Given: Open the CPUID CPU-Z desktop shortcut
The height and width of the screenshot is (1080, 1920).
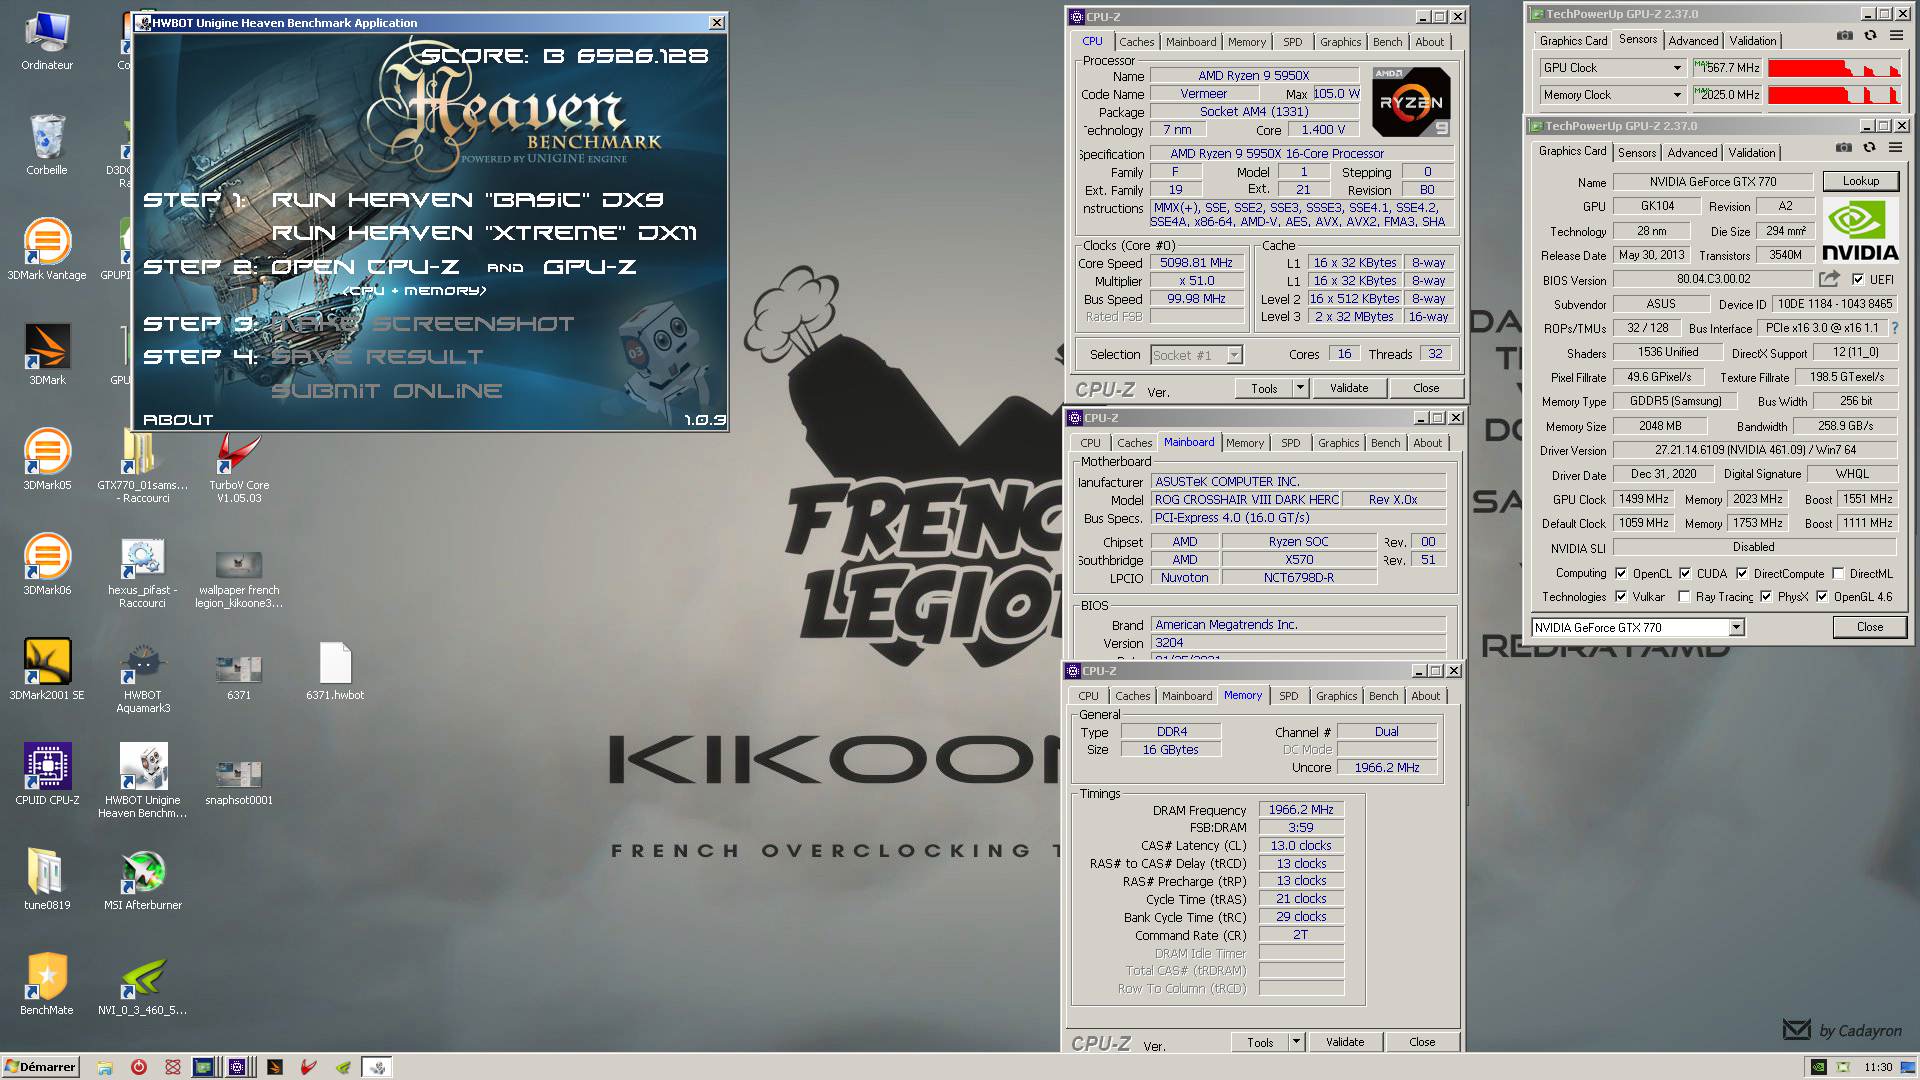Looking at the screenshot, I should pos(47,775).
